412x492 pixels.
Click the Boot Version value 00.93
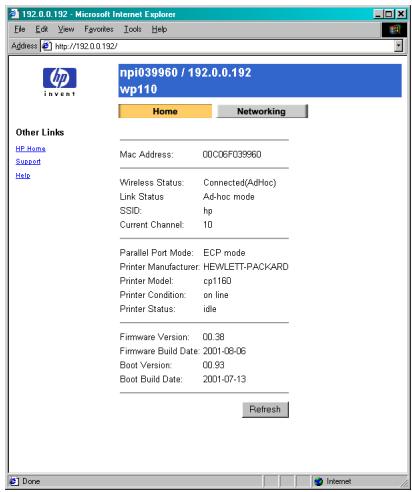coord(213,365)
